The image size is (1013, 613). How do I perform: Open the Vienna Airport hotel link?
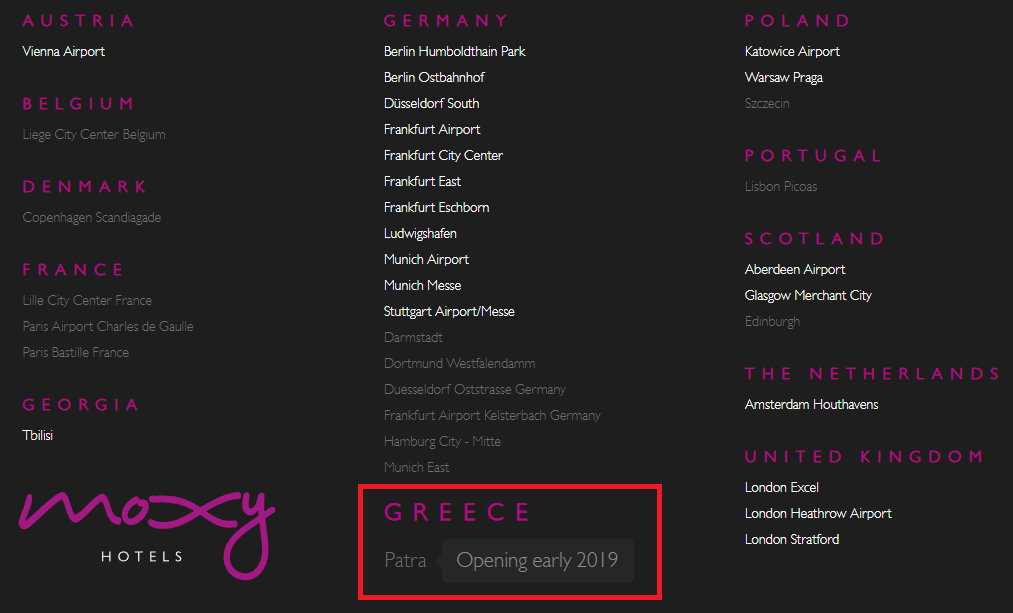pyautogui.click(x=63, y=51)
